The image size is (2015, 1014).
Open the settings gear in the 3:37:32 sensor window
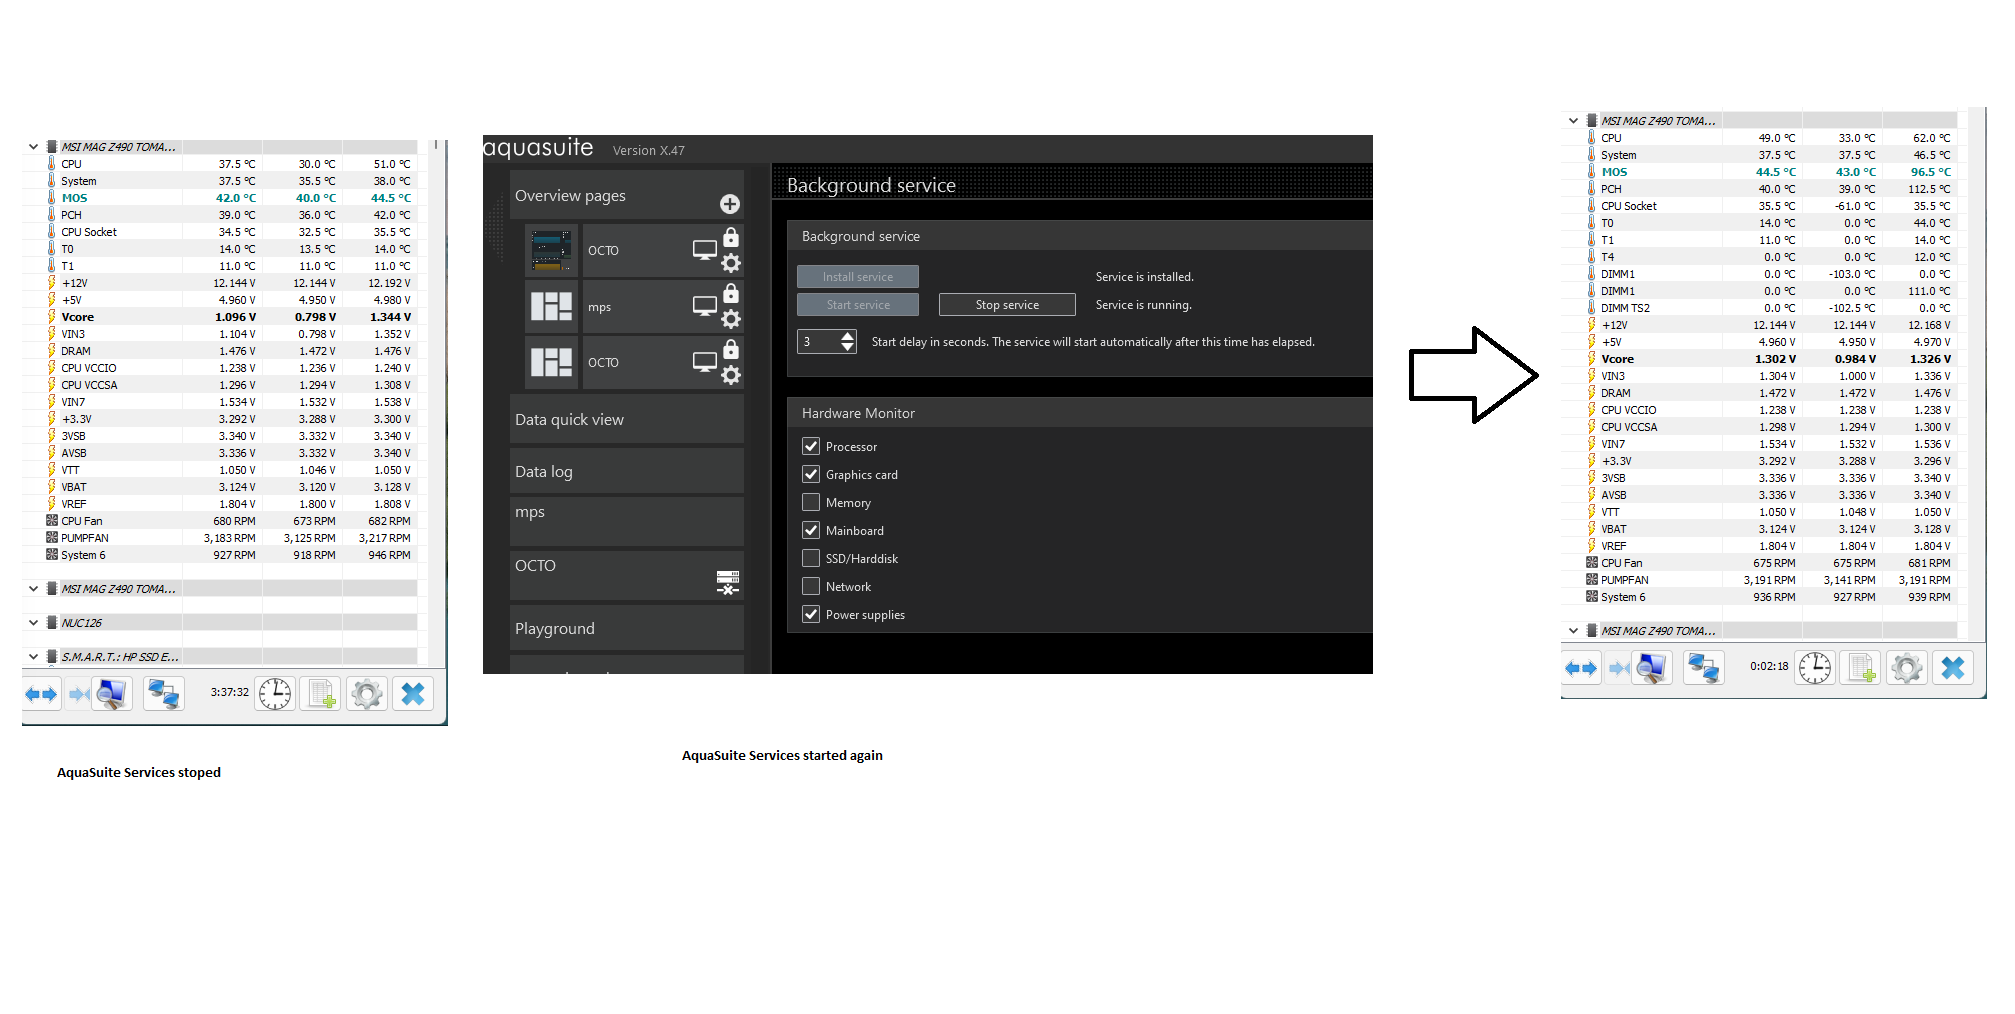point(367,694)
